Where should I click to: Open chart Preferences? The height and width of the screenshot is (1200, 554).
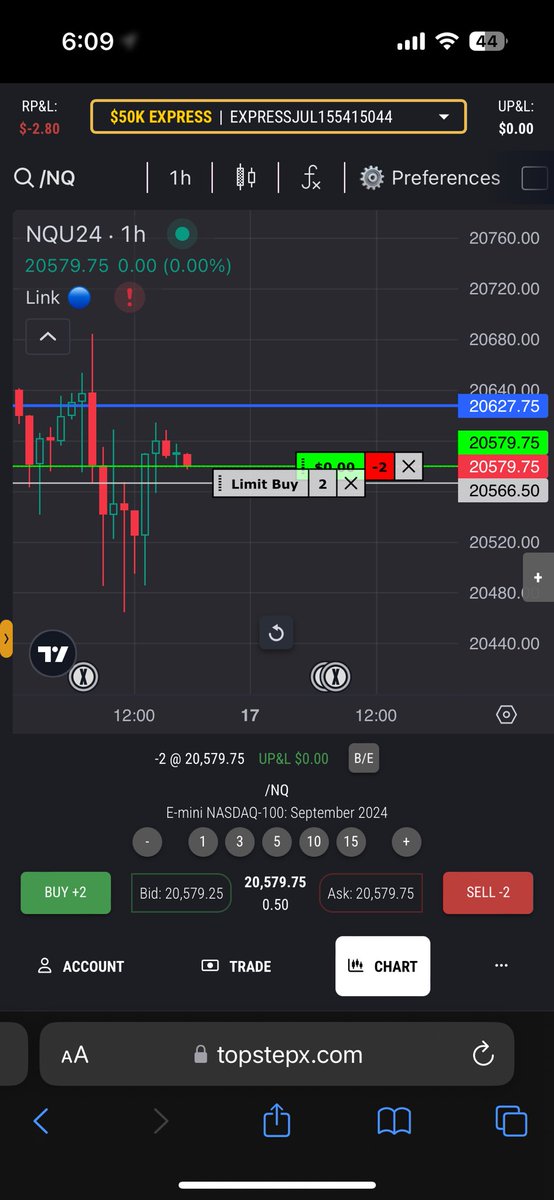430,178
